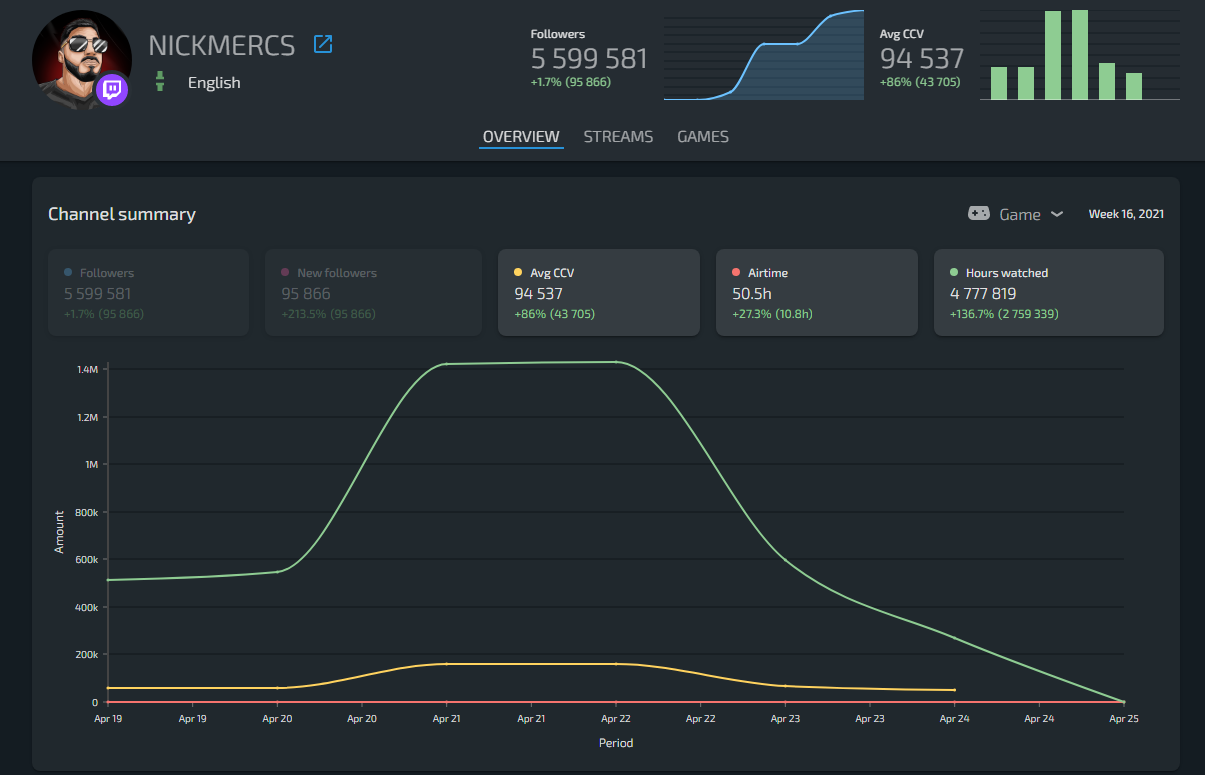The height and width of the screenshot is (775, 1205).
Task: Click the +213.5% (95 866) new followers change
Action: click(328, 314)
